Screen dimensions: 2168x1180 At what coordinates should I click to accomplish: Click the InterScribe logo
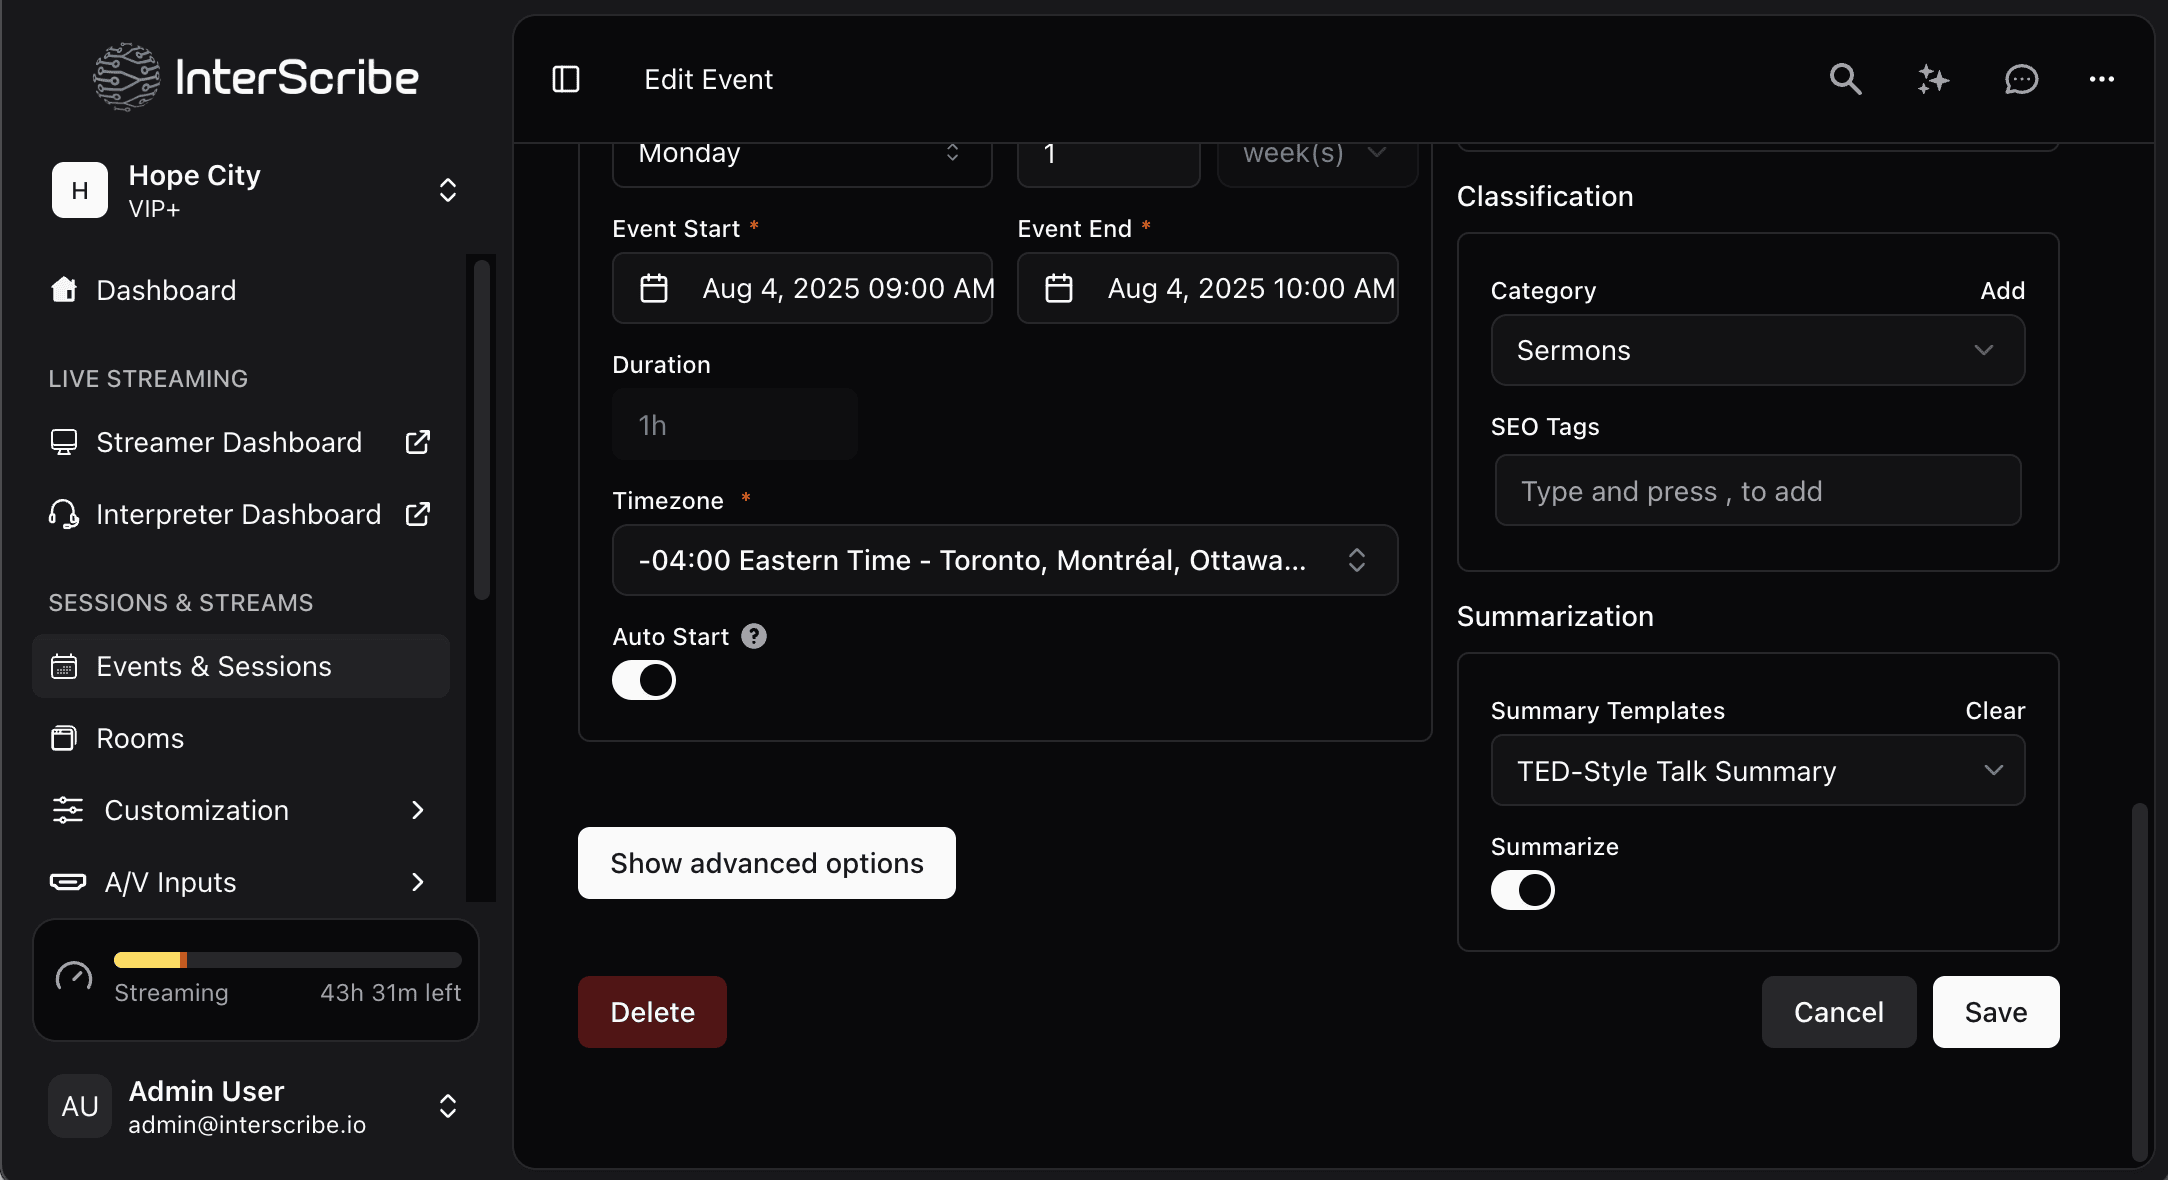click(256, 77)
